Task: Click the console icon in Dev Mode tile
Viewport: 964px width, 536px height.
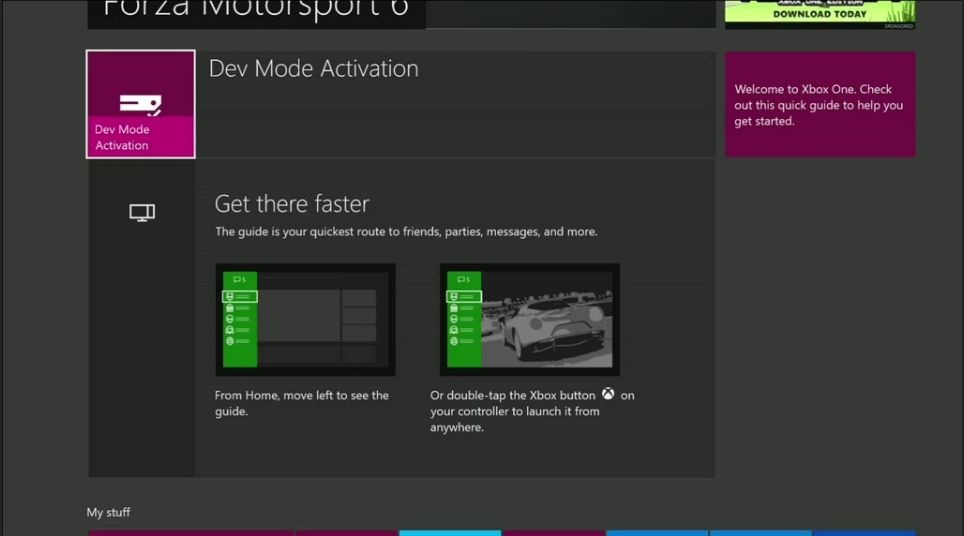Action: coord(141,105)
